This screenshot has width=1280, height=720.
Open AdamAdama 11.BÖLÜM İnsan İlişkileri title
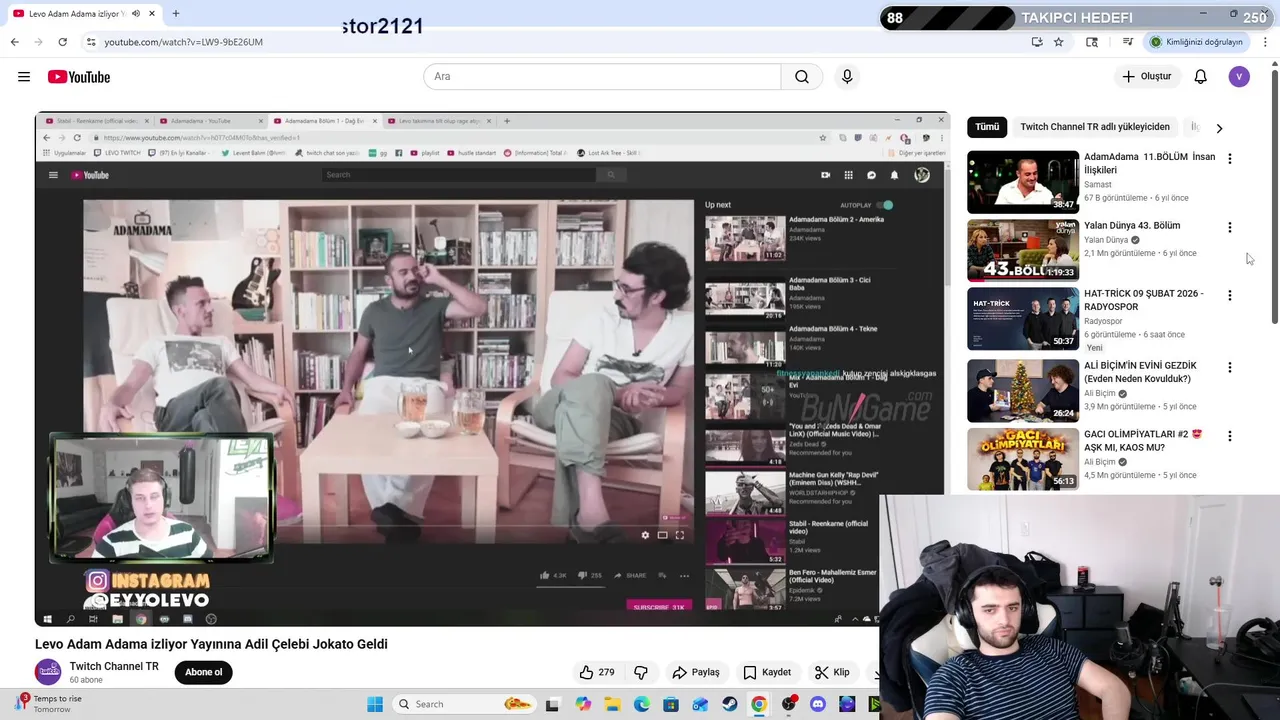coord(1150,164)
